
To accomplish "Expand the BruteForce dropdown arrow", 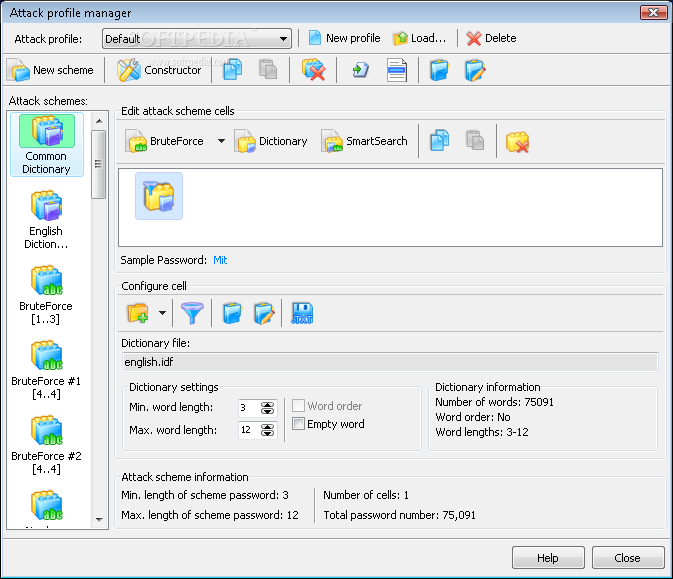I will [221, 141].
